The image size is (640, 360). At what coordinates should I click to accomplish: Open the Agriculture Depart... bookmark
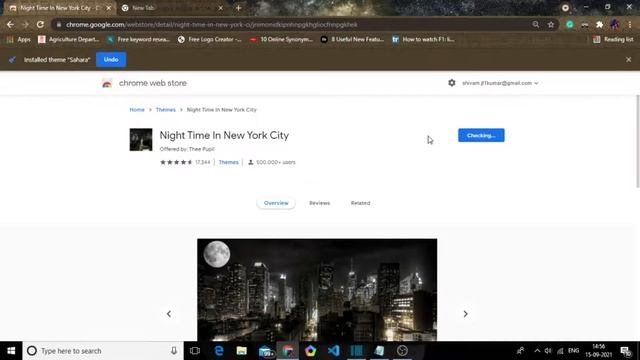pyautogui.click(x=69, y=40)
